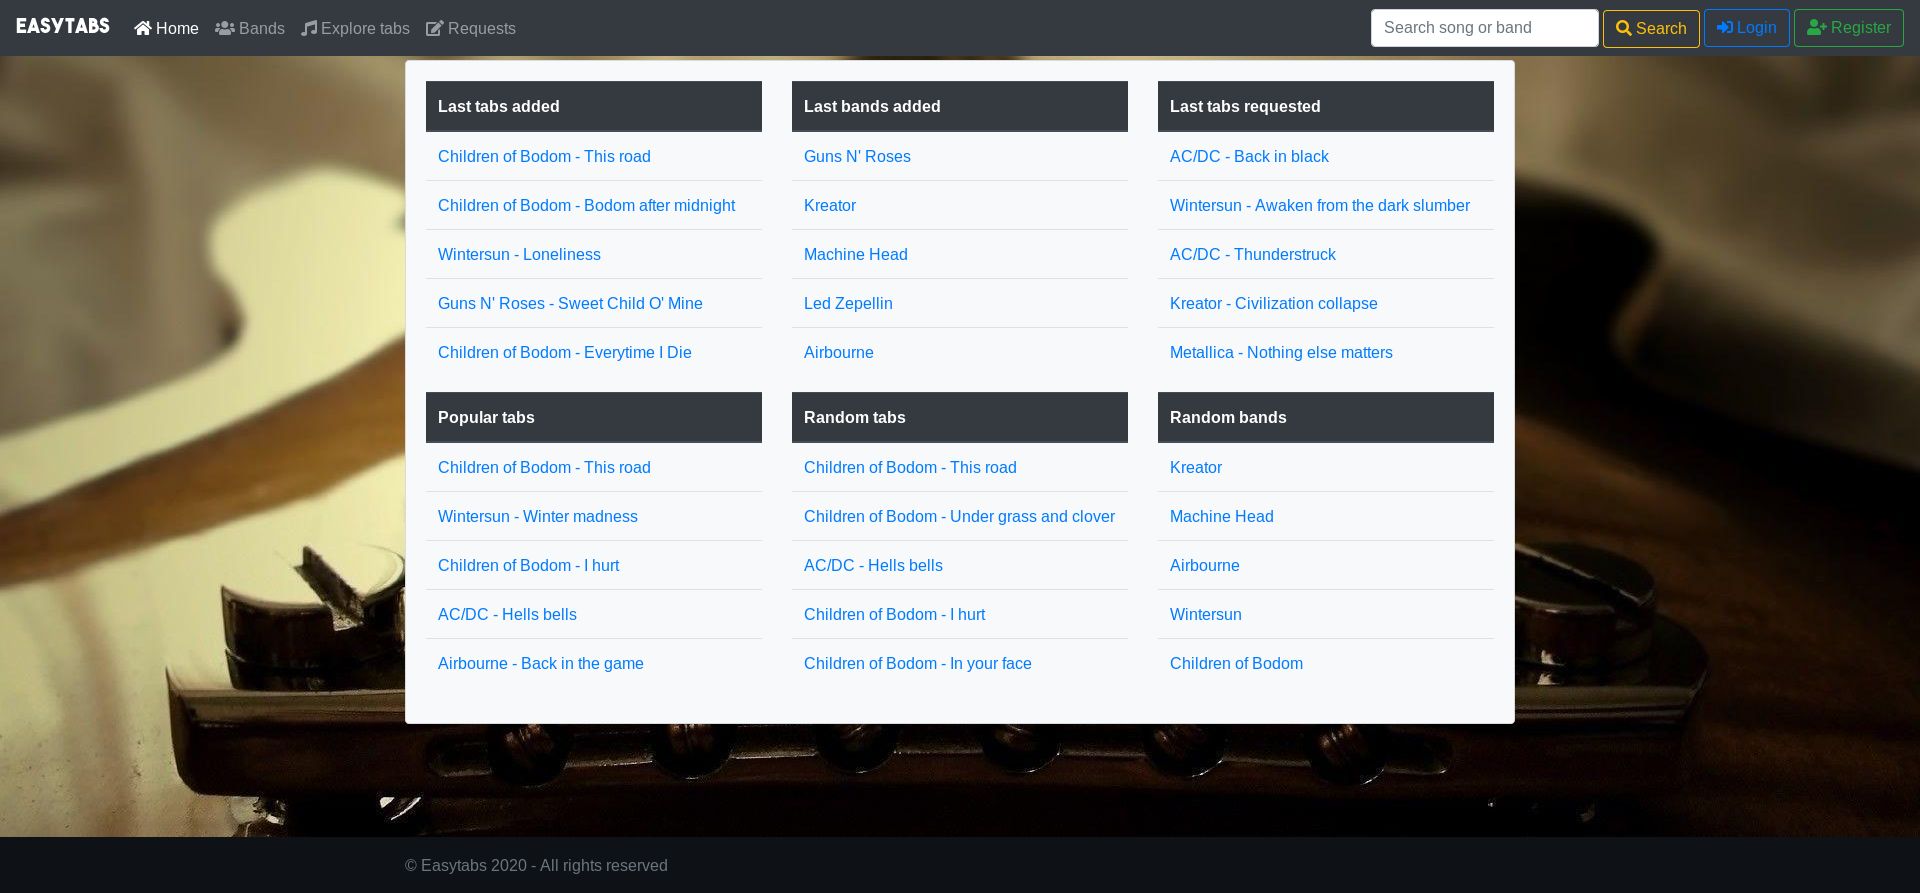Click the Home house icon

coord(143,29)
